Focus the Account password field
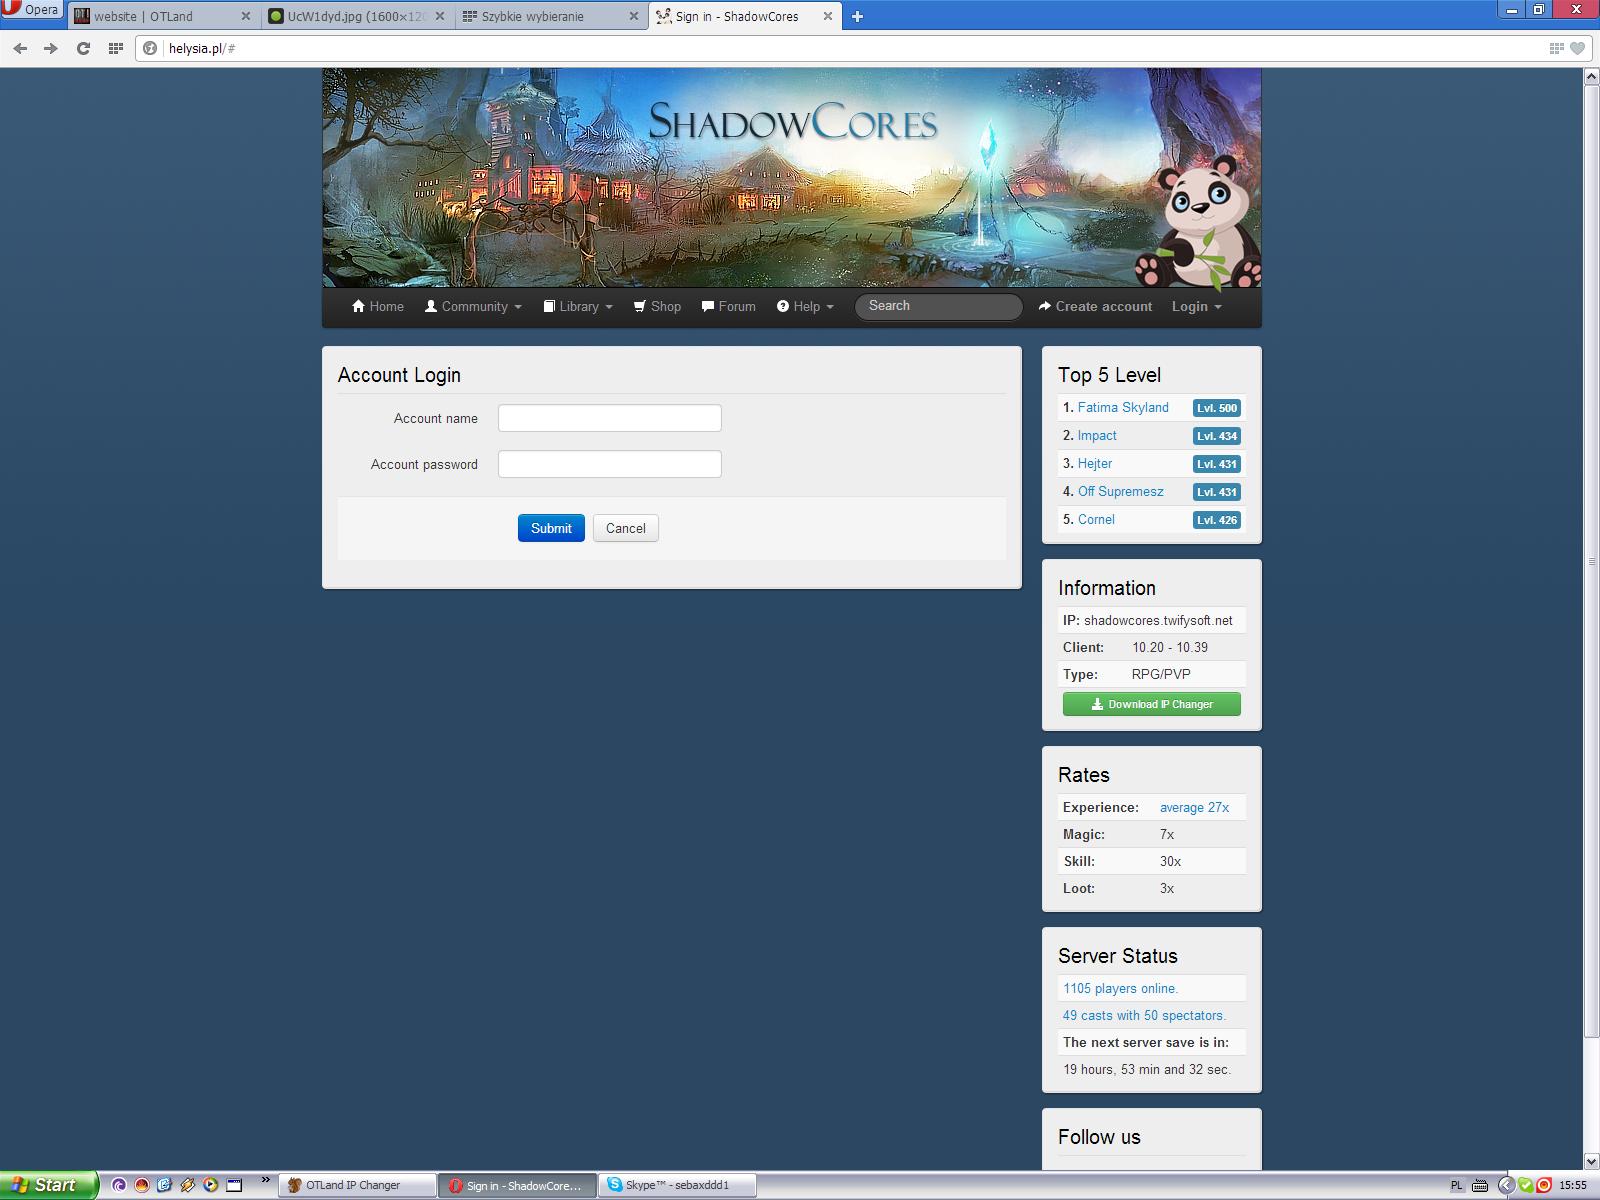This screenshot has width=1600, height=1200. coord(610,464)
